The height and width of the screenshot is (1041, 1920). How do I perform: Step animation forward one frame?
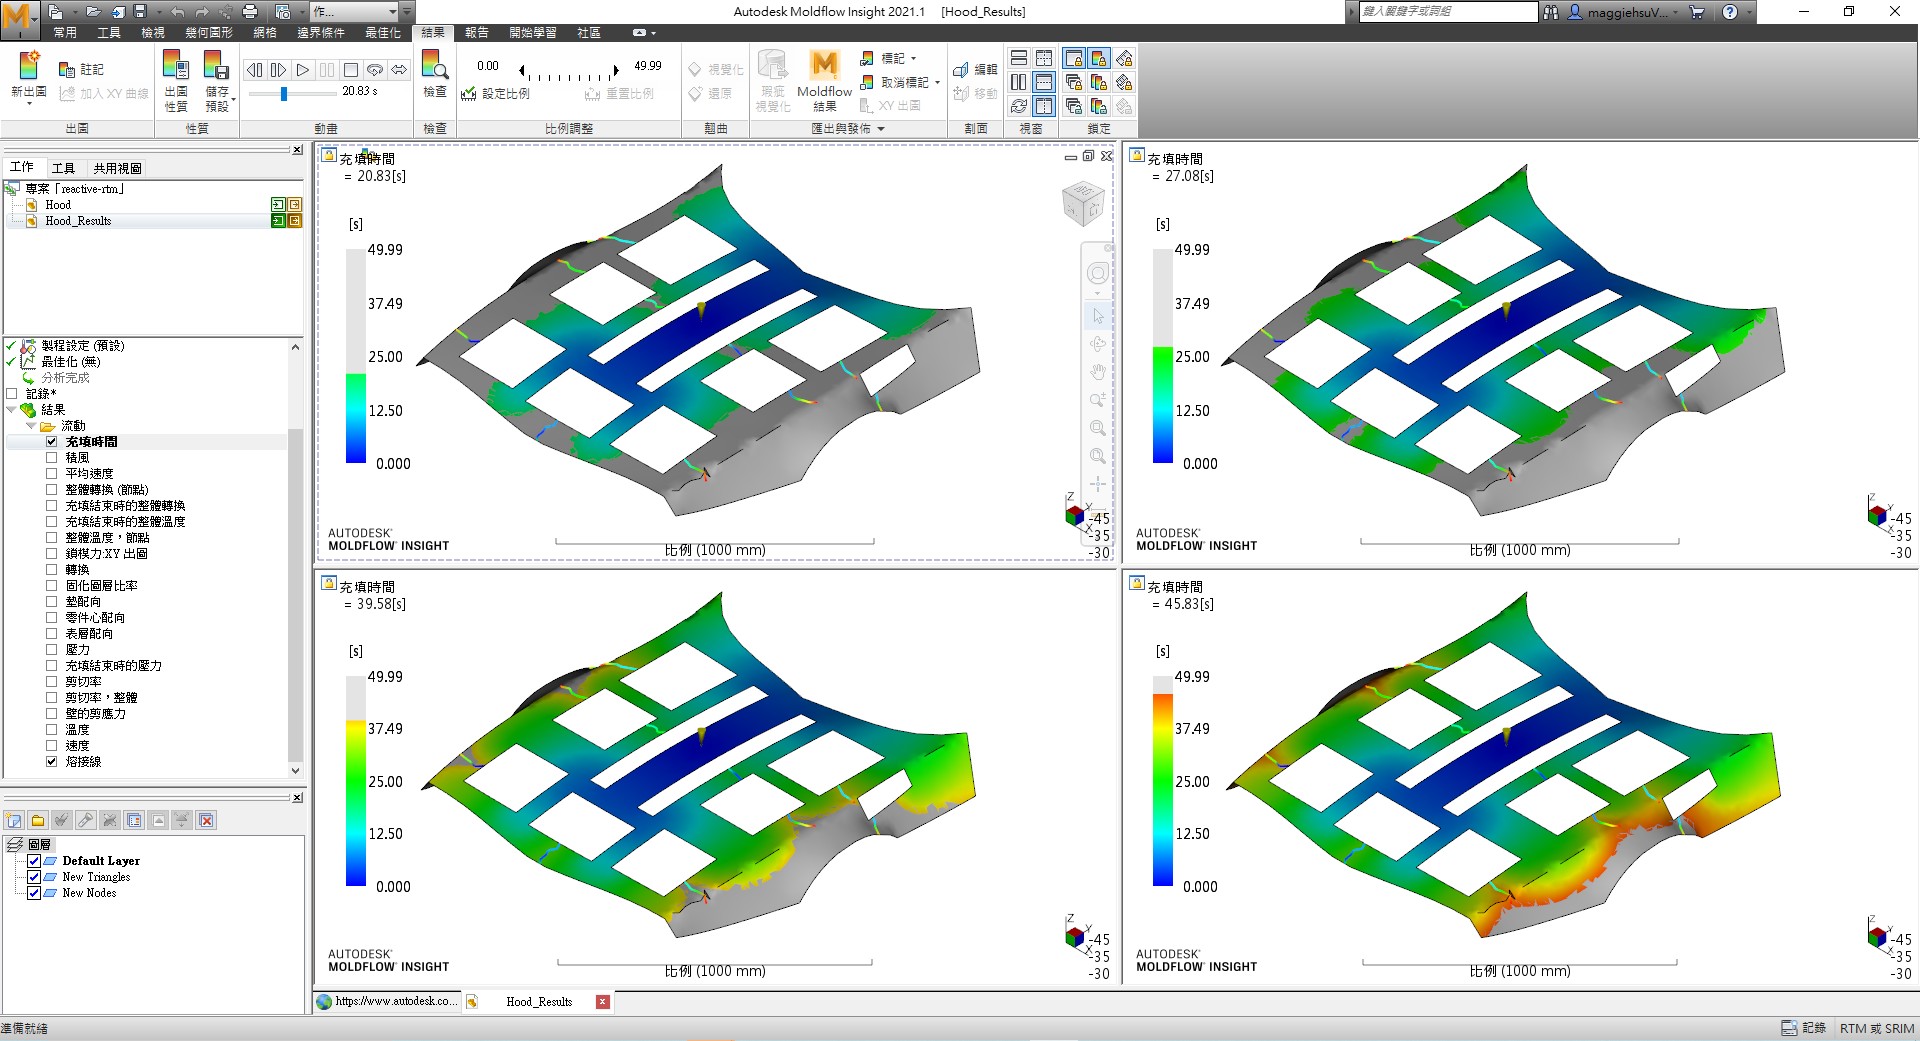tap(279, 70)
